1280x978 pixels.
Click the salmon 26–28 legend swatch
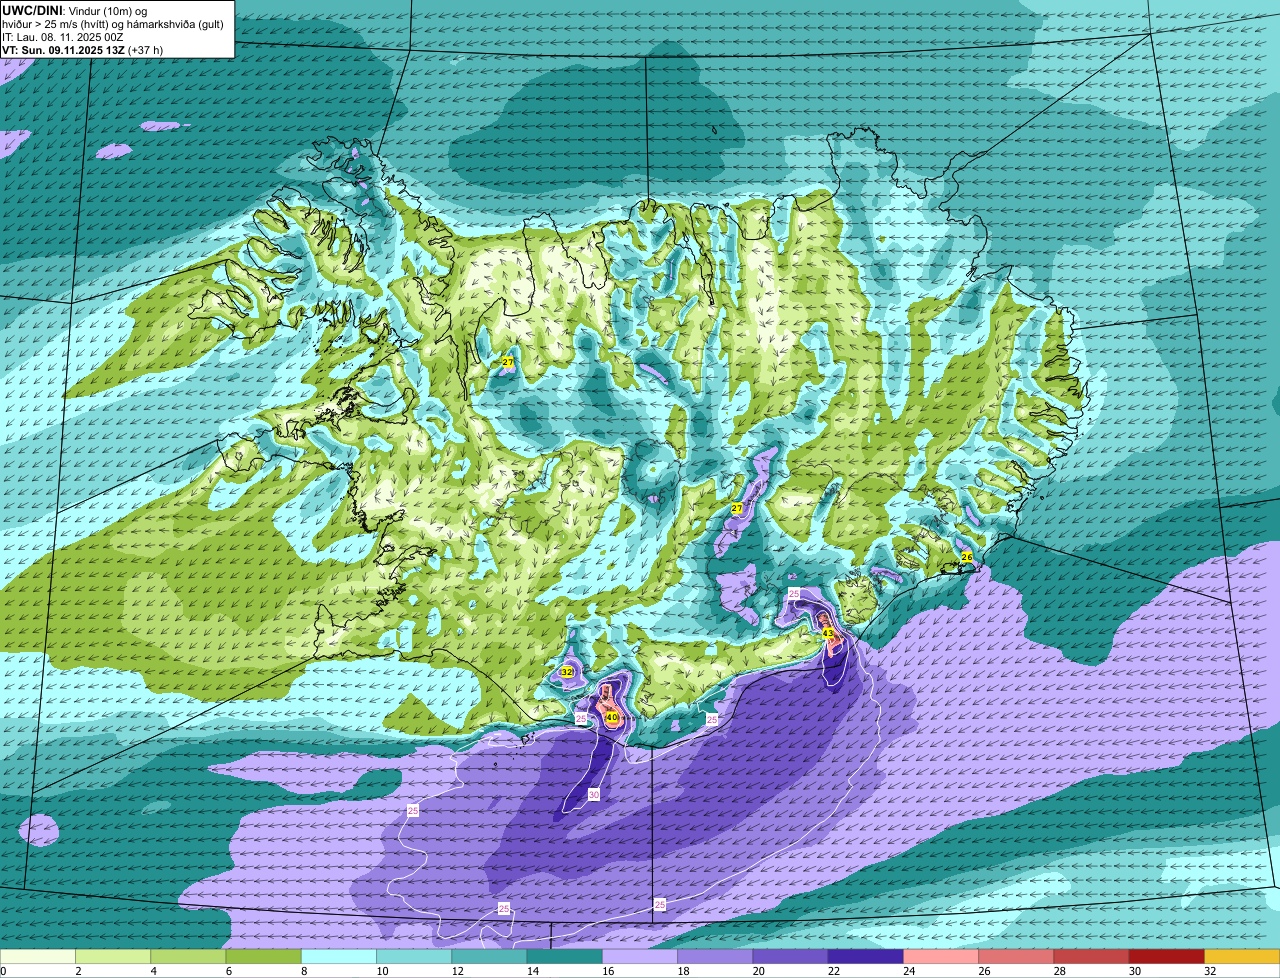1016,957
